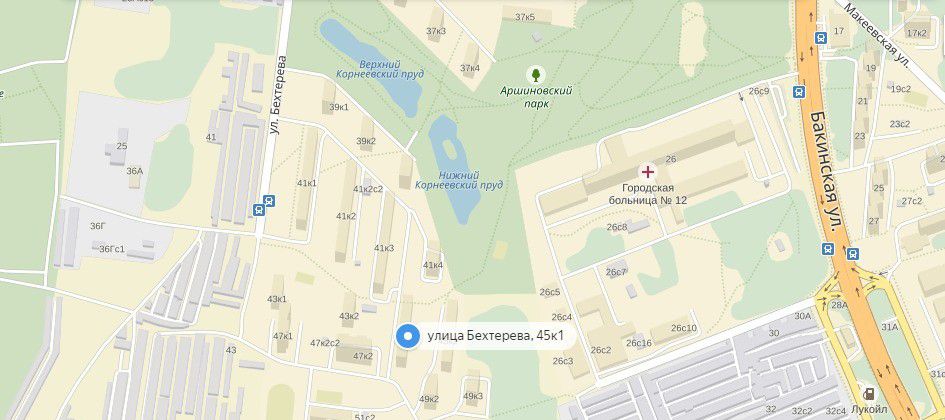Click the right bus stop icon on ул. Бехтерева
The image size is (945, 420).
click(x=269, y=201)
